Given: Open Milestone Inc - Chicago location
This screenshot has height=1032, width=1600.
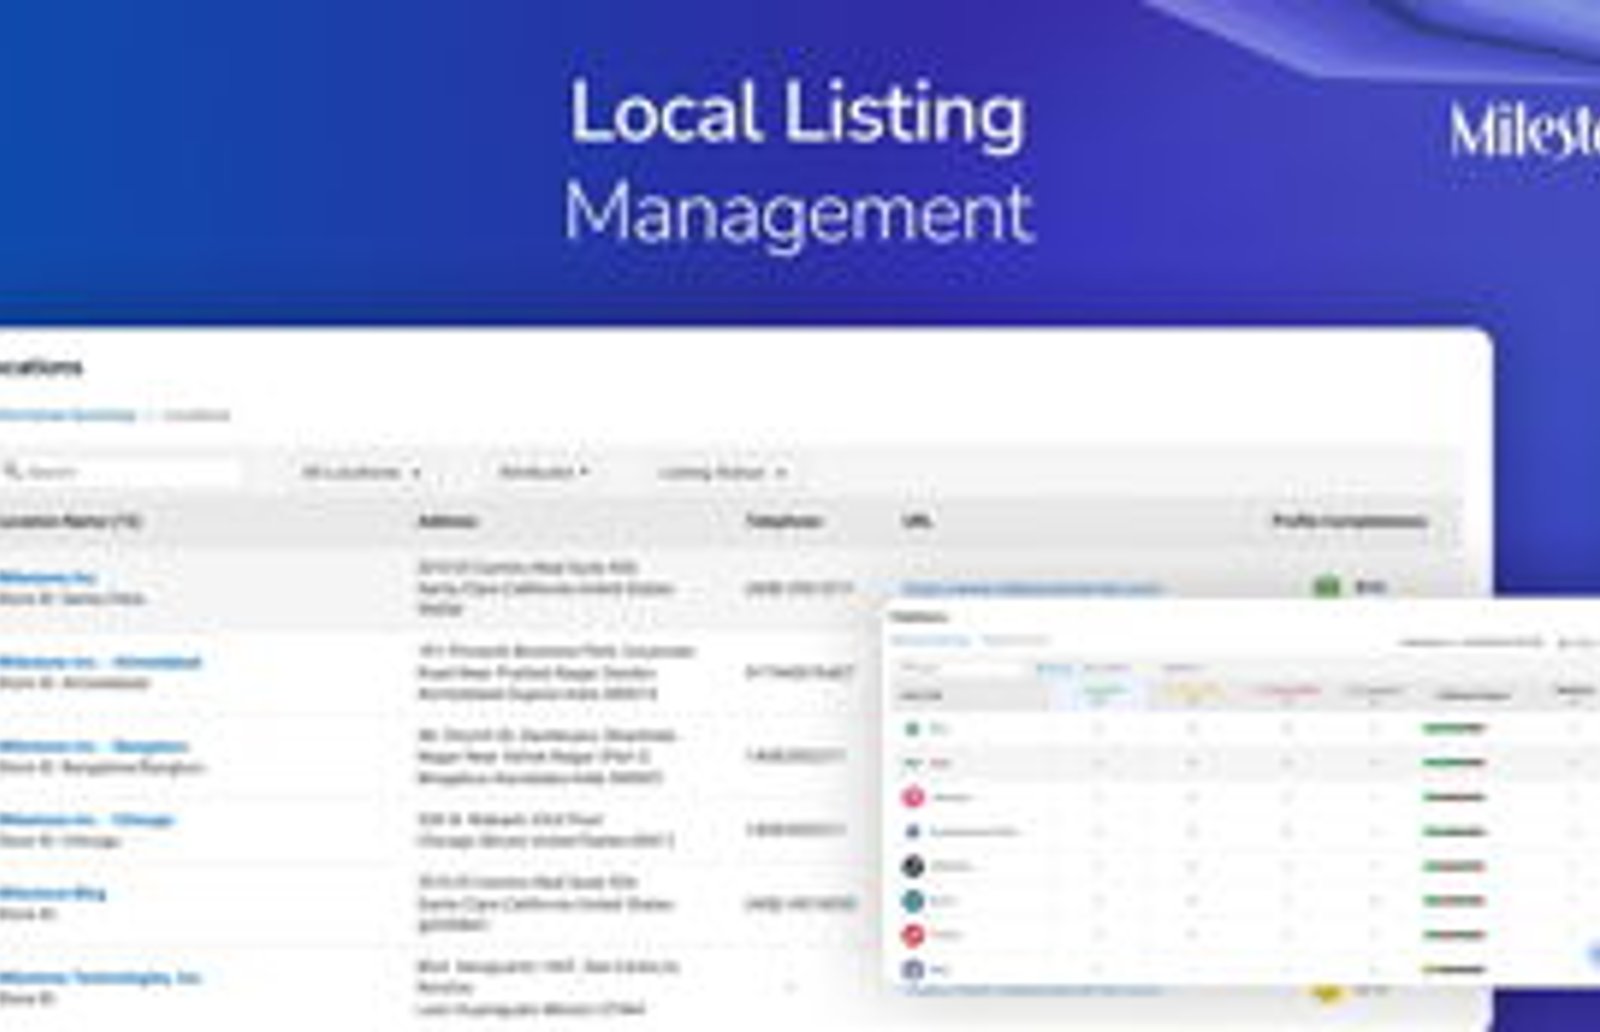Looking at the screenshot, I should pos(87,820).
